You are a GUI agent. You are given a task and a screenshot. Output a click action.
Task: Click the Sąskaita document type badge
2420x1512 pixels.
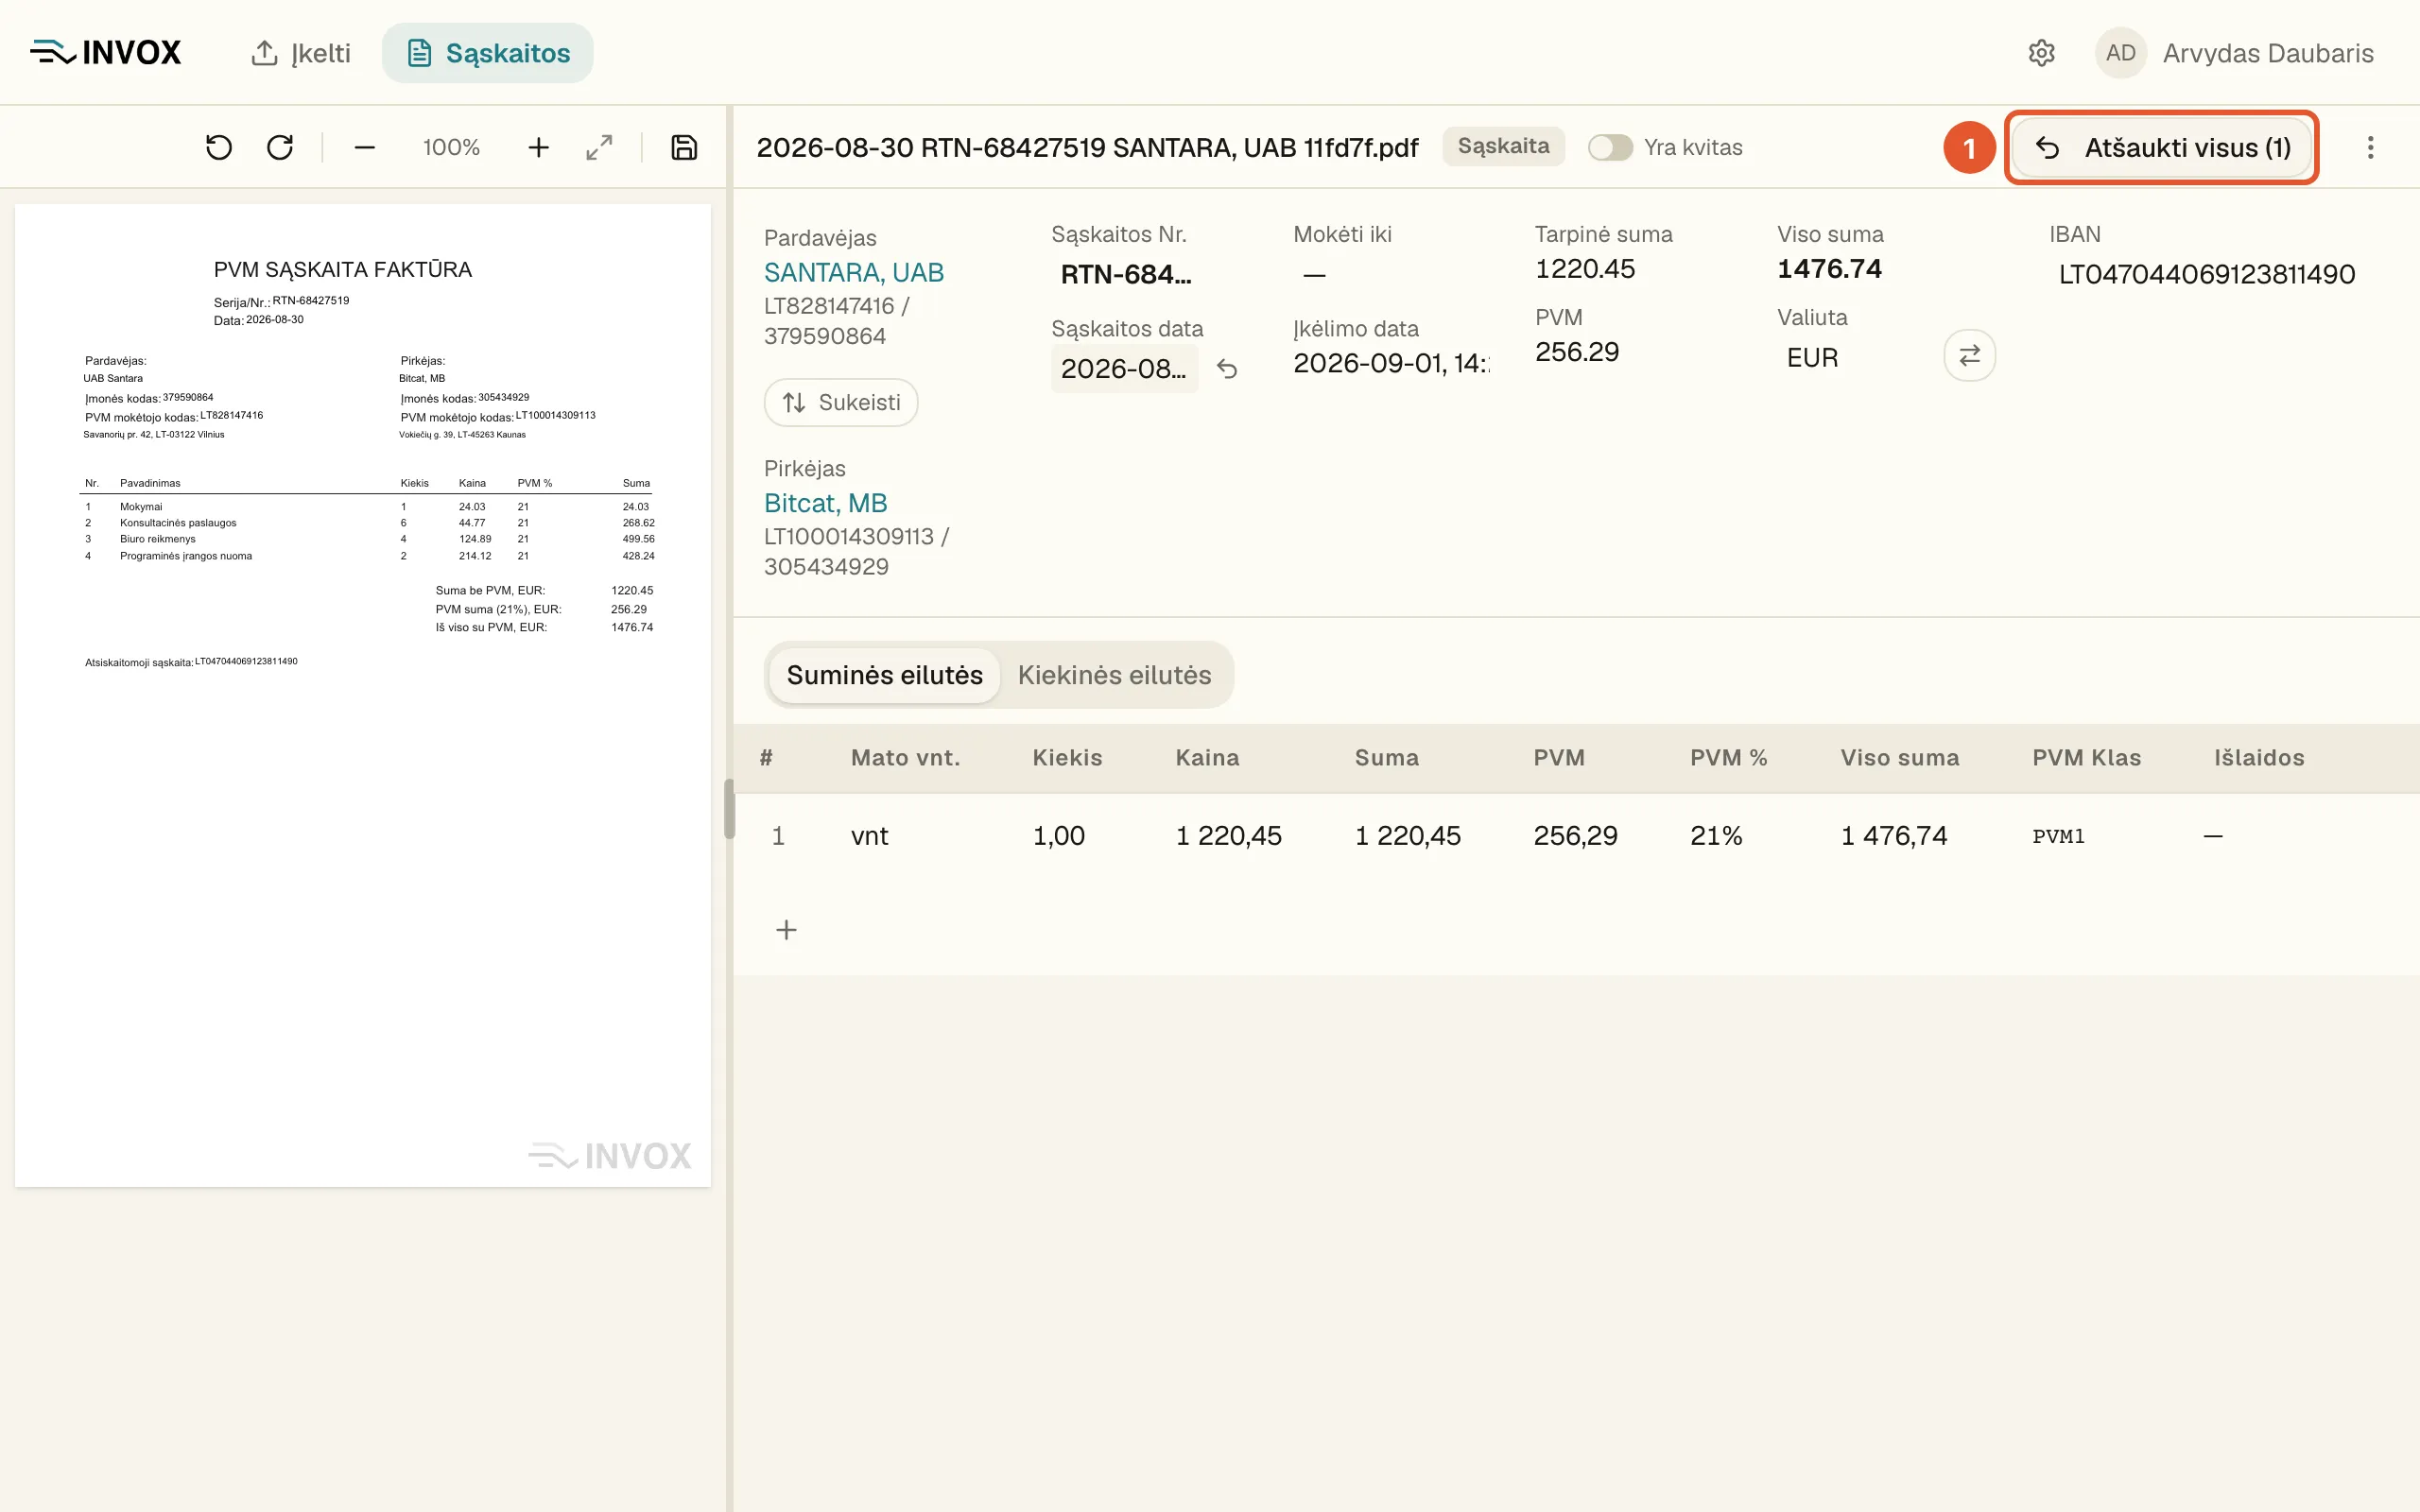click(x=1503, y=146)
